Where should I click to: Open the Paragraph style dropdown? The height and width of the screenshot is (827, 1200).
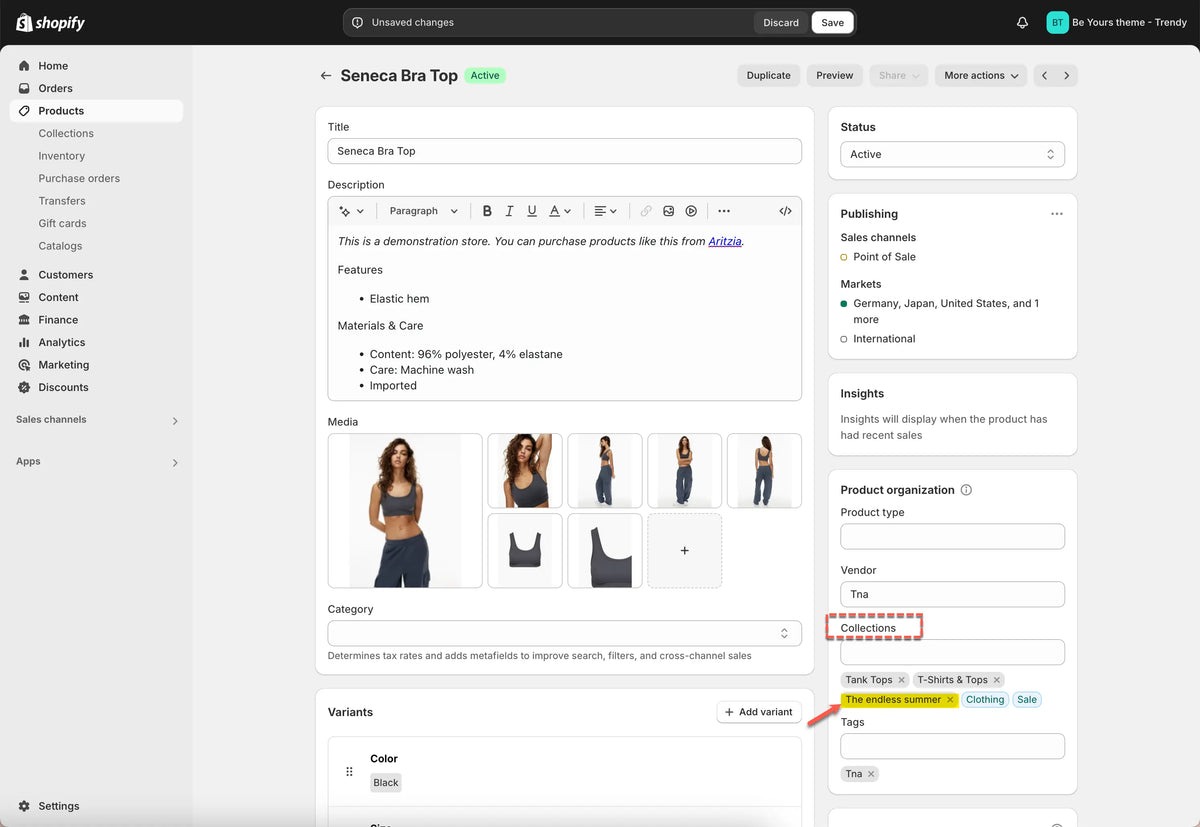(x=423, y=211)
